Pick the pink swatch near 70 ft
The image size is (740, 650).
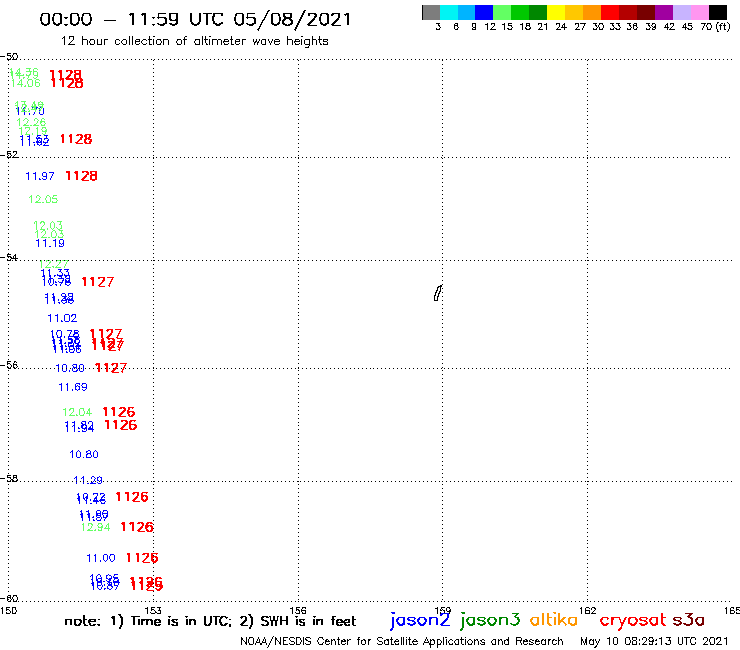tap(699, 12)
